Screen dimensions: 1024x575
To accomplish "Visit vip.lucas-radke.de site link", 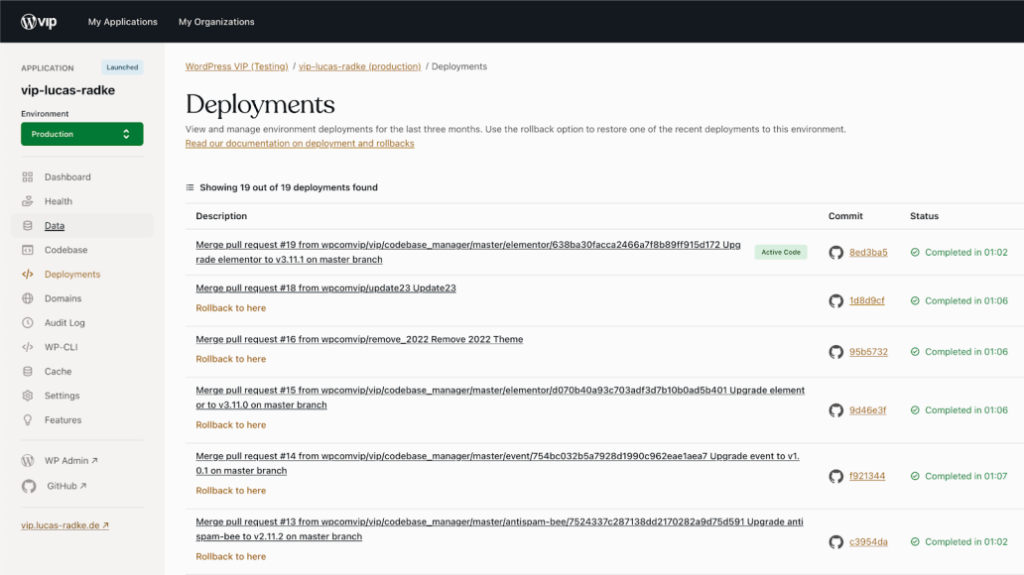I will click(65, 525).
